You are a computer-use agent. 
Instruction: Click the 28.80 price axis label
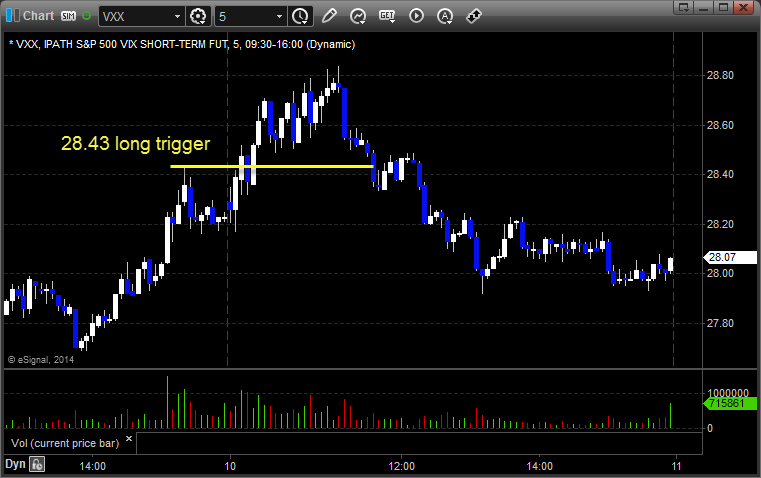[x=720, y=75]
